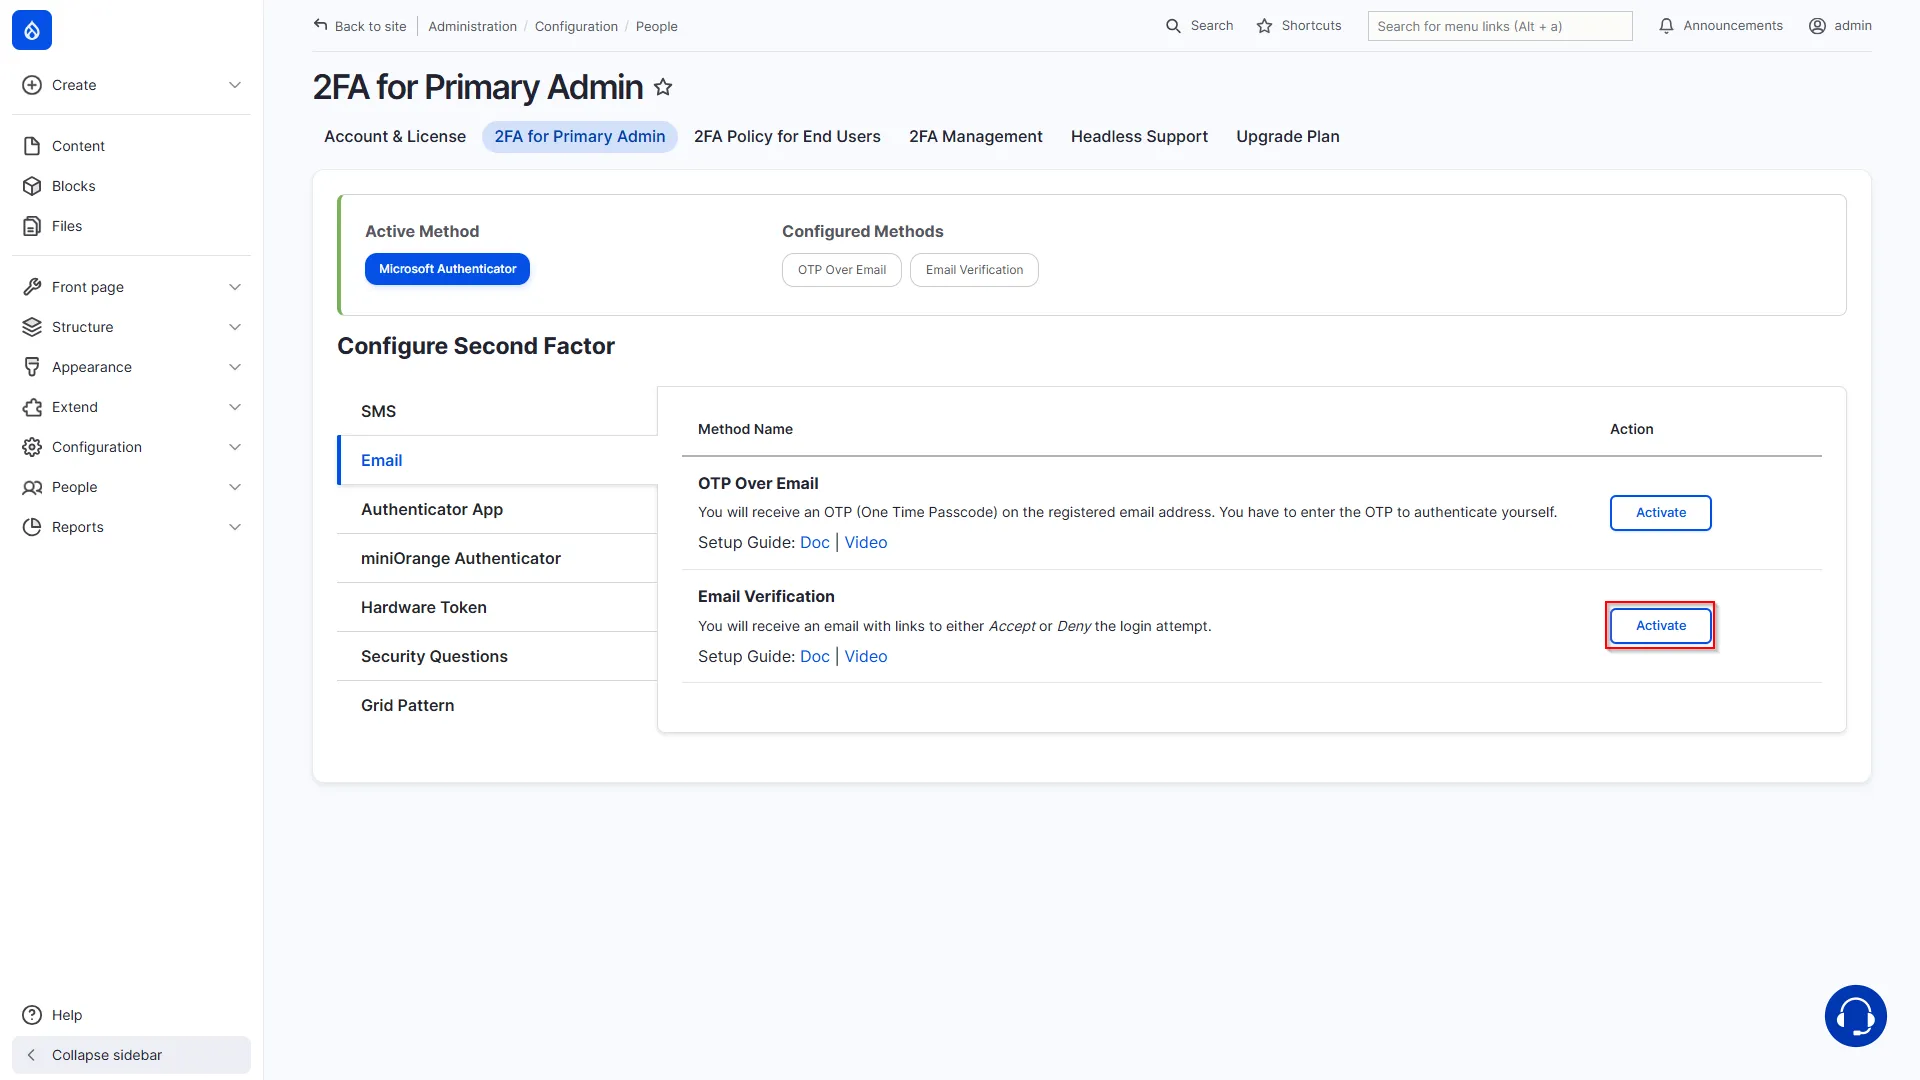The height and width of the screenshot is (1080, 1920).
Task: Click the Files document icon
Action: (32, 226)
